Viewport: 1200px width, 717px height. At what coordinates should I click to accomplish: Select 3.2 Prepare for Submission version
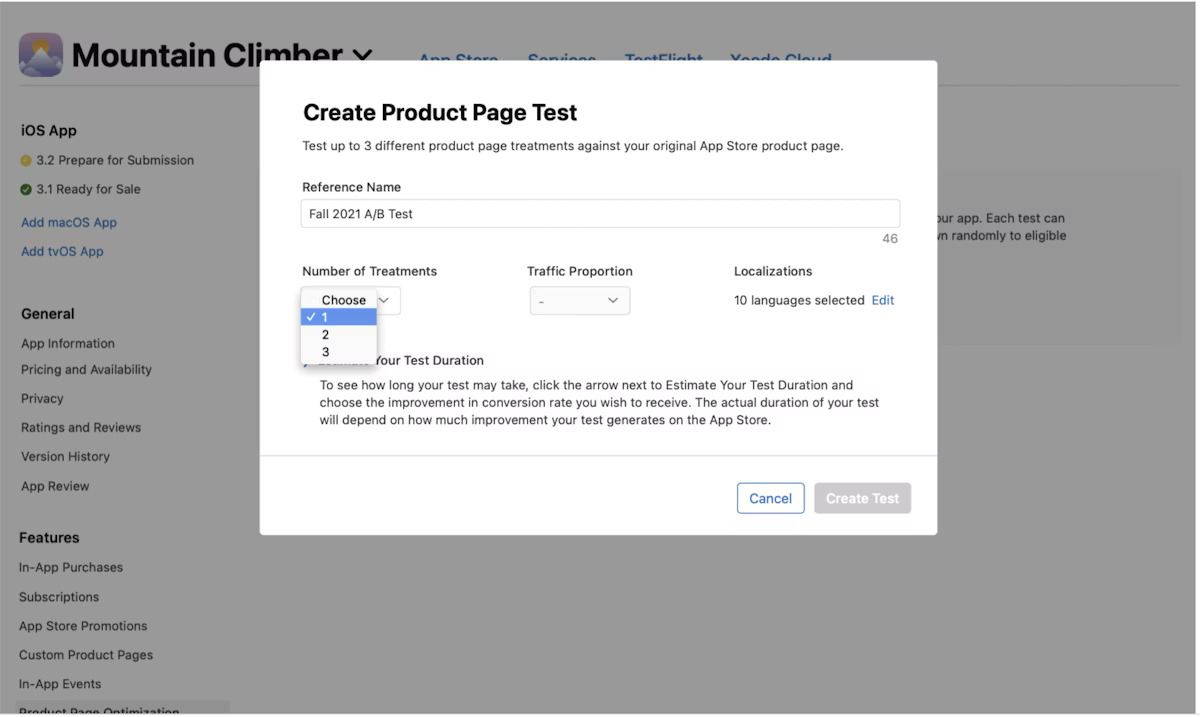click(x=115, y=160)
